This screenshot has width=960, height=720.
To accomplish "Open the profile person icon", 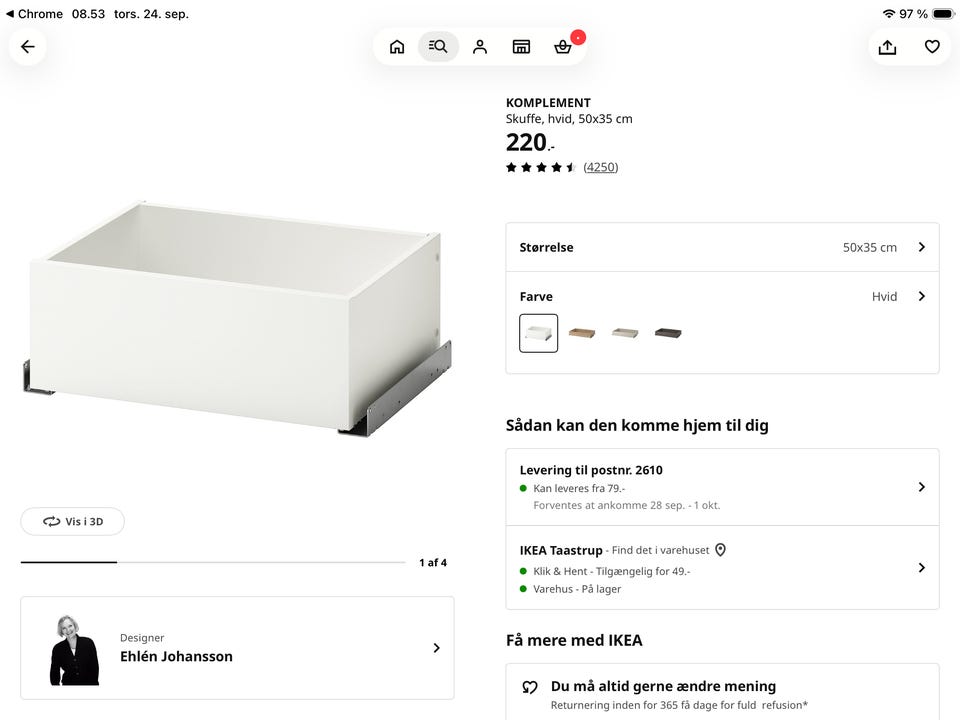I will 480,47.
